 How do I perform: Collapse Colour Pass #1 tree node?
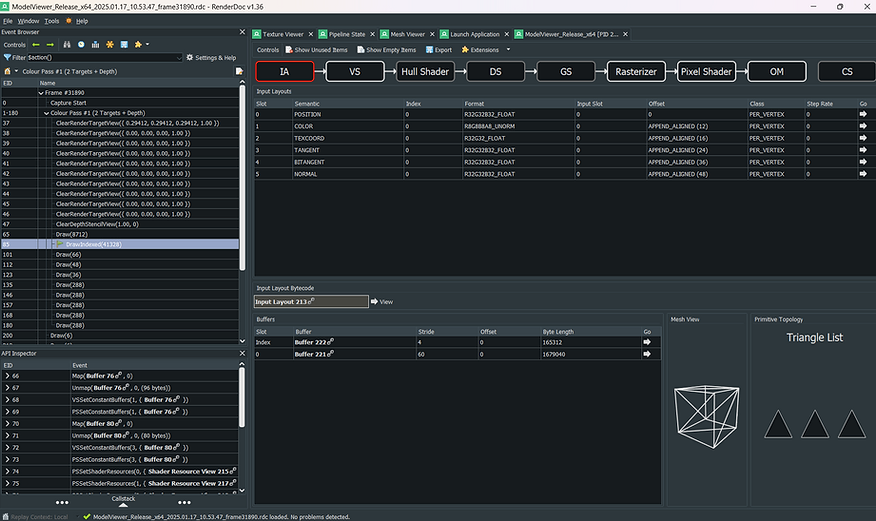coord(46,113)
